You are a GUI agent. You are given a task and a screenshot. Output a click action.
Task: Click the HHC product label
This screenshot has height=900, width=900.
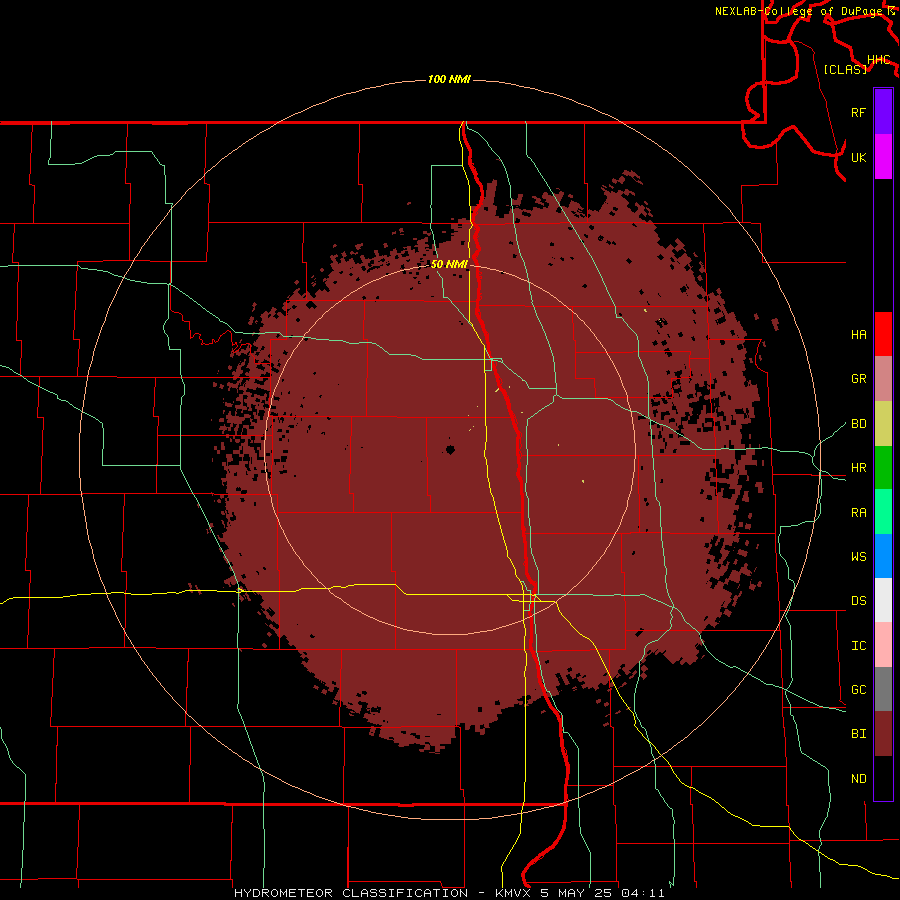click(x=879, y=60)
